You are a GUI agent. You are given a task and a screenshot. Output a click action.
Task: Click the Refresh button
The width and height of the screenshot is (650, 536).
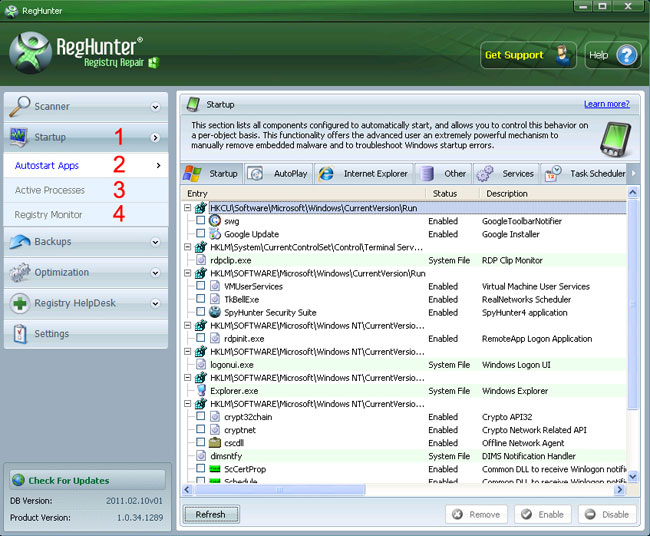click(210, 514)
